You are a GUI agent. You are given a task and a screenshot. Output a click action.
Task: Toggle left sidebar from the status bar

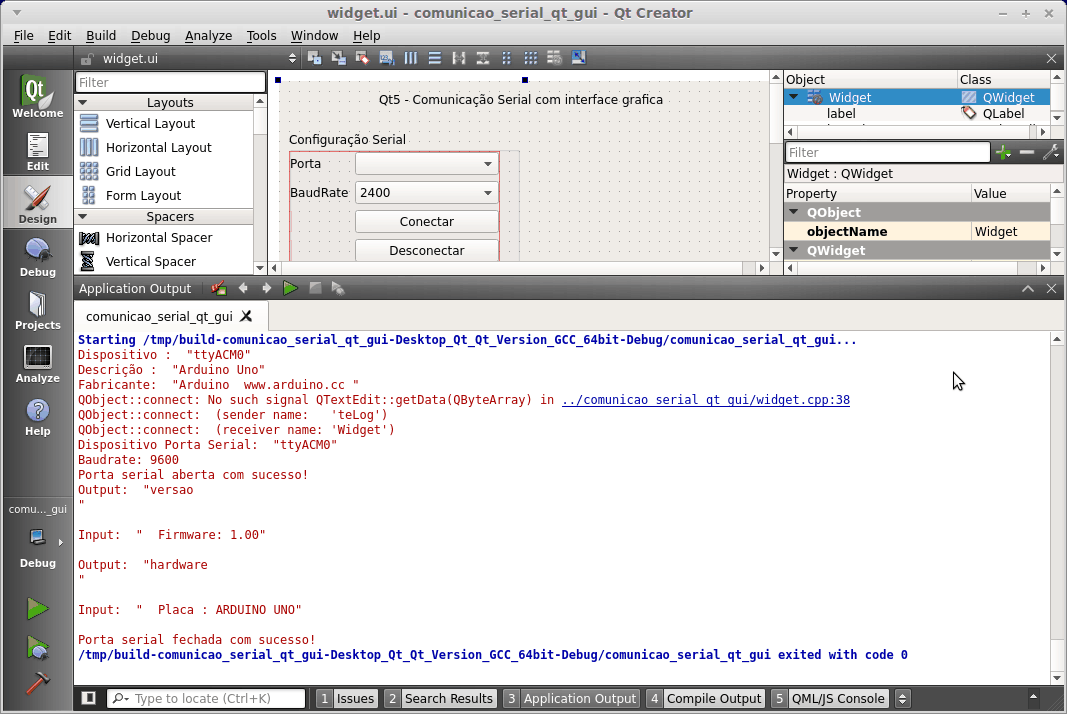click(x=88, y=698)
